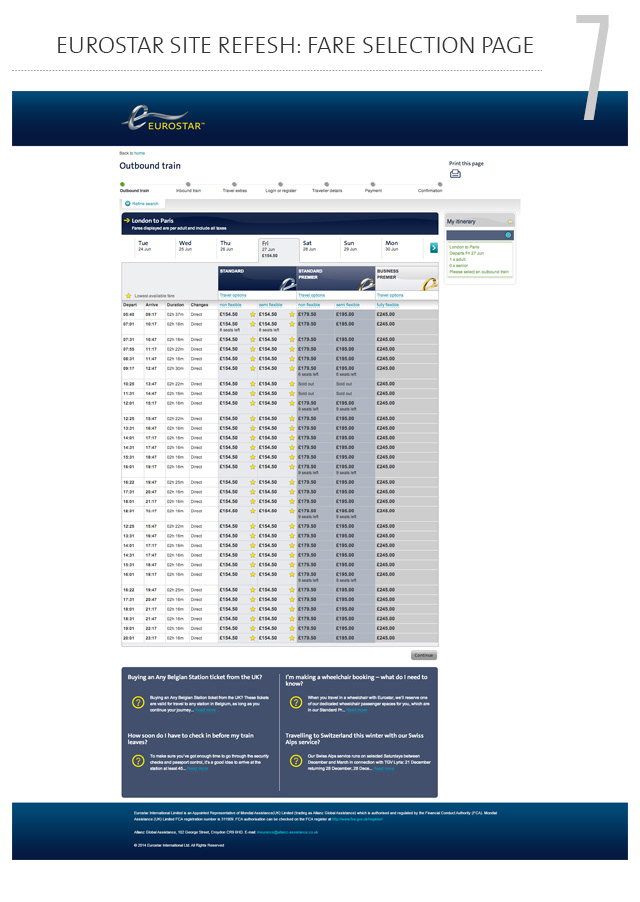Click the question mark icon for Swiss Alps service
This screenshot has width=640, height=902.
click(x=296, y=760)
